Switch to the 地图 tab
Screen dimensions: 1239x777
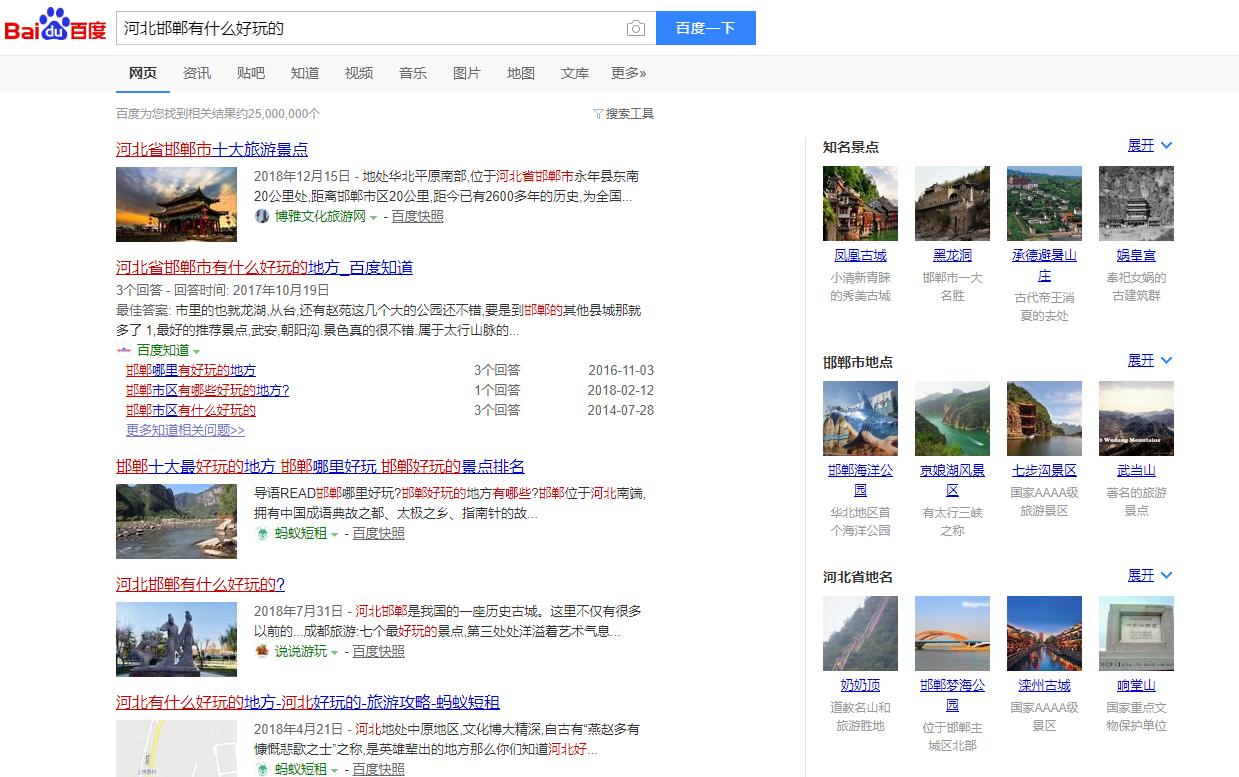coord(520,73)
